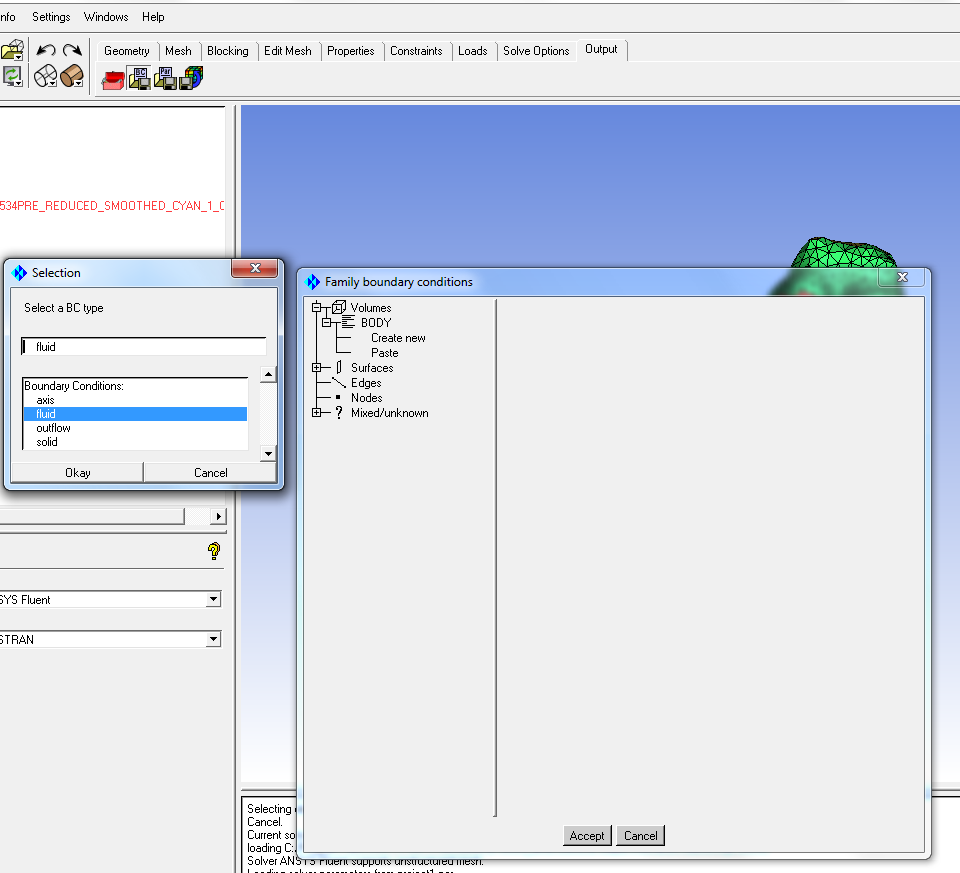
Task: Open dropdown arrow on wireframe display icon
Action: pos(52,83)
